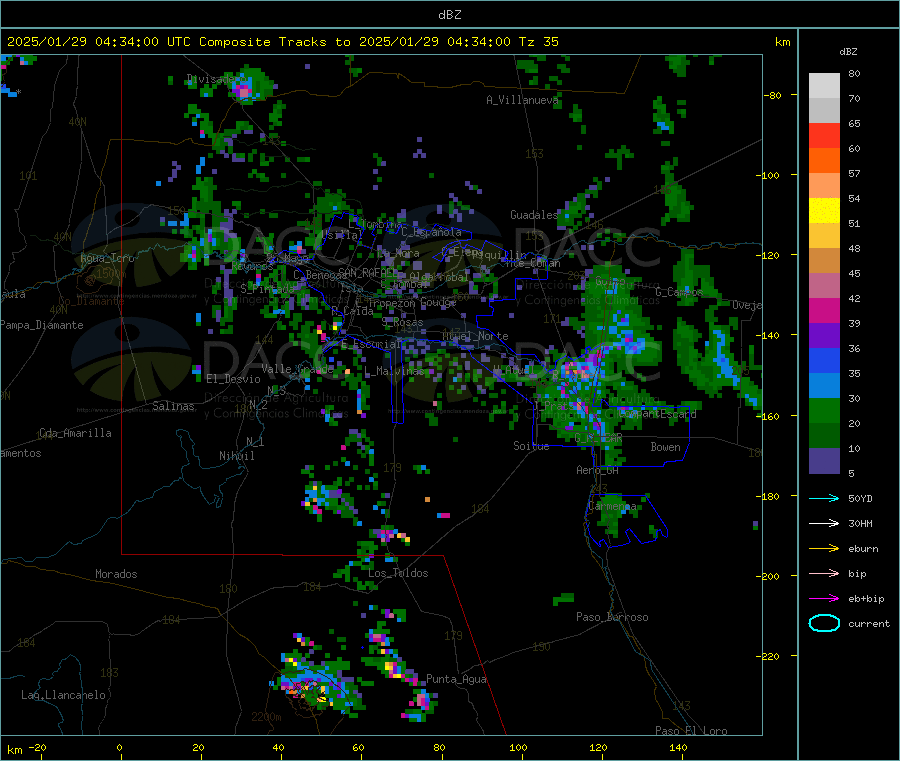The width and height of the screenshot is (900, 761).
Task: Pick the magenta 42 dBZ color swatch
Action: tap(824, 310)
